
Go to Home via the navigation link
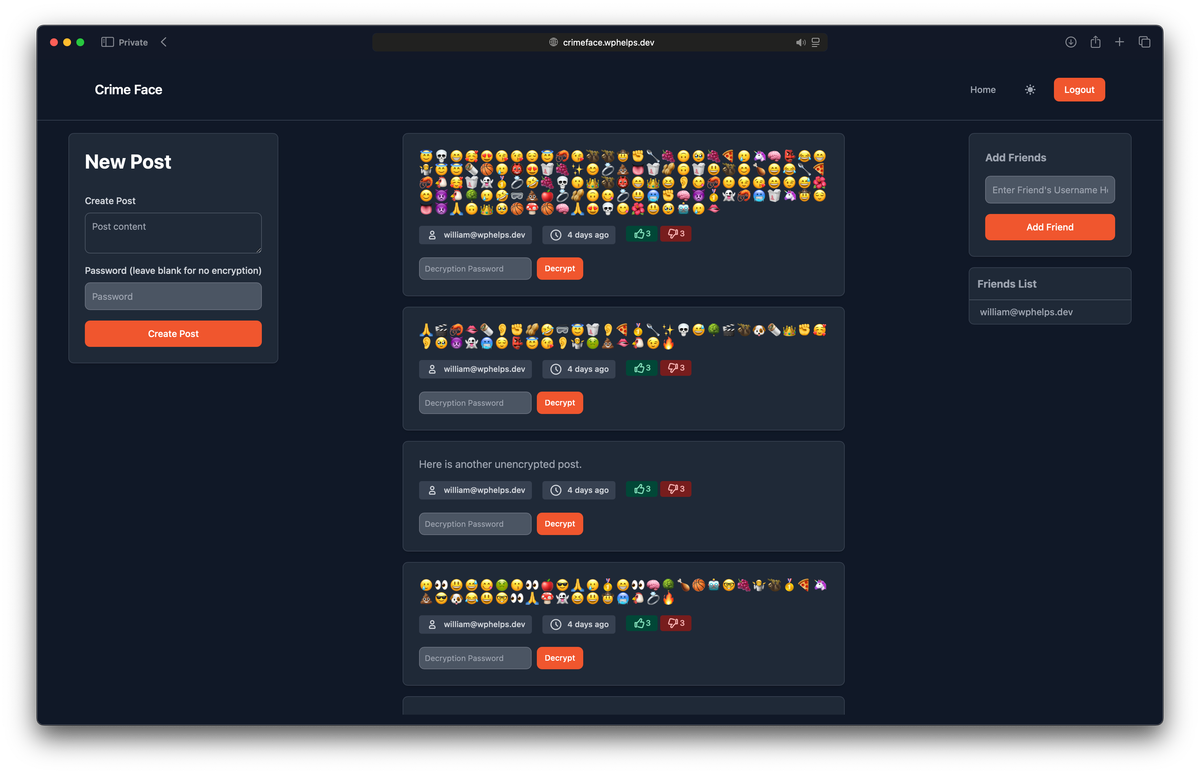pyautogui.click(x=982, y=89)
